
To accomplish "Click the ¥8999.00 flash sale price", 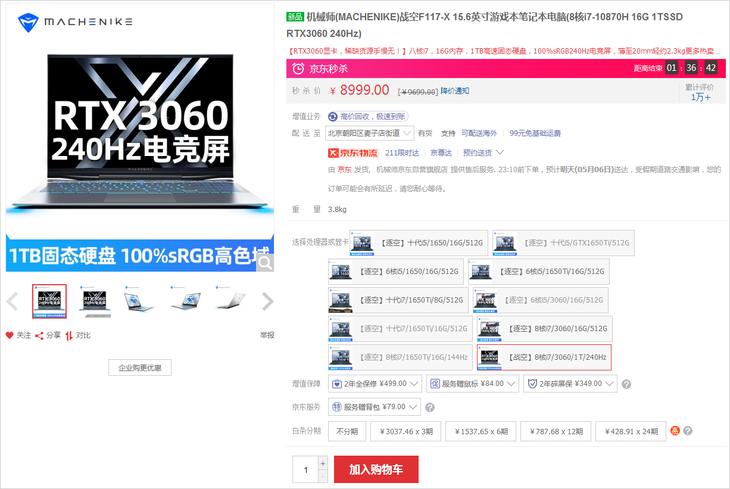I will 359,90.
